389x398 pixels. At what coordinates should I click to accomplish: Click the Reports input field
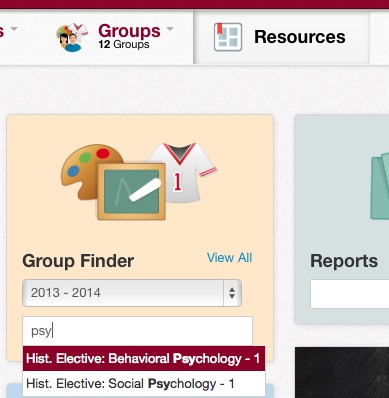click(x=349, y=294)
